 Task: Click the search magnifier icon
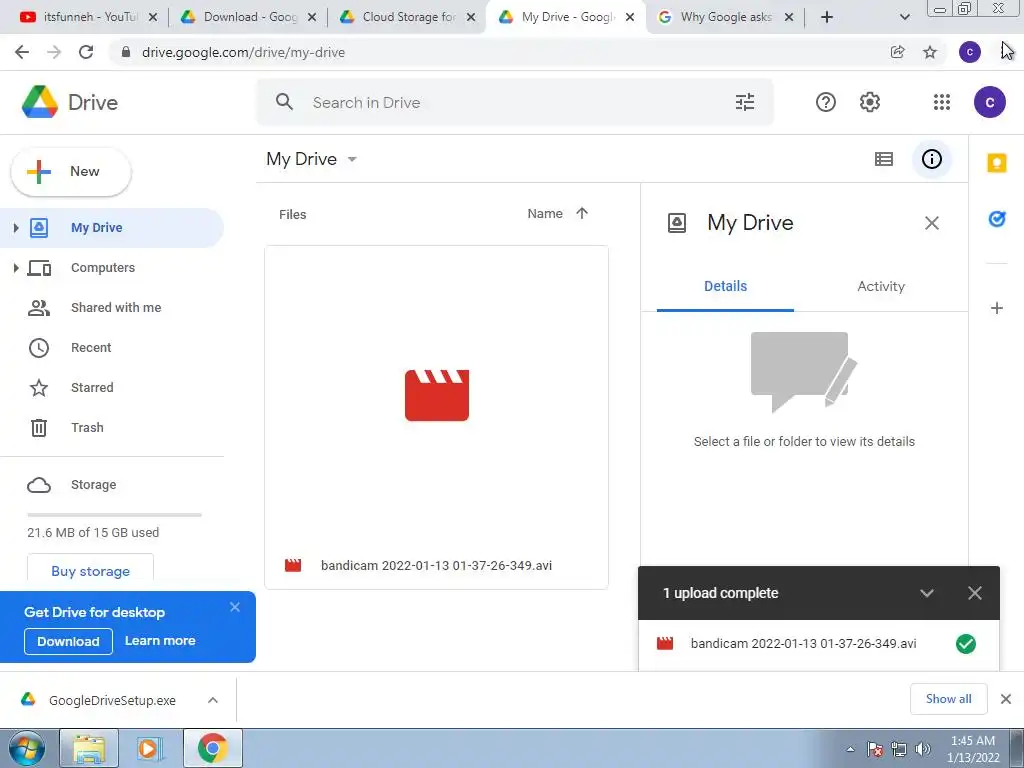[x=284, y=102]
